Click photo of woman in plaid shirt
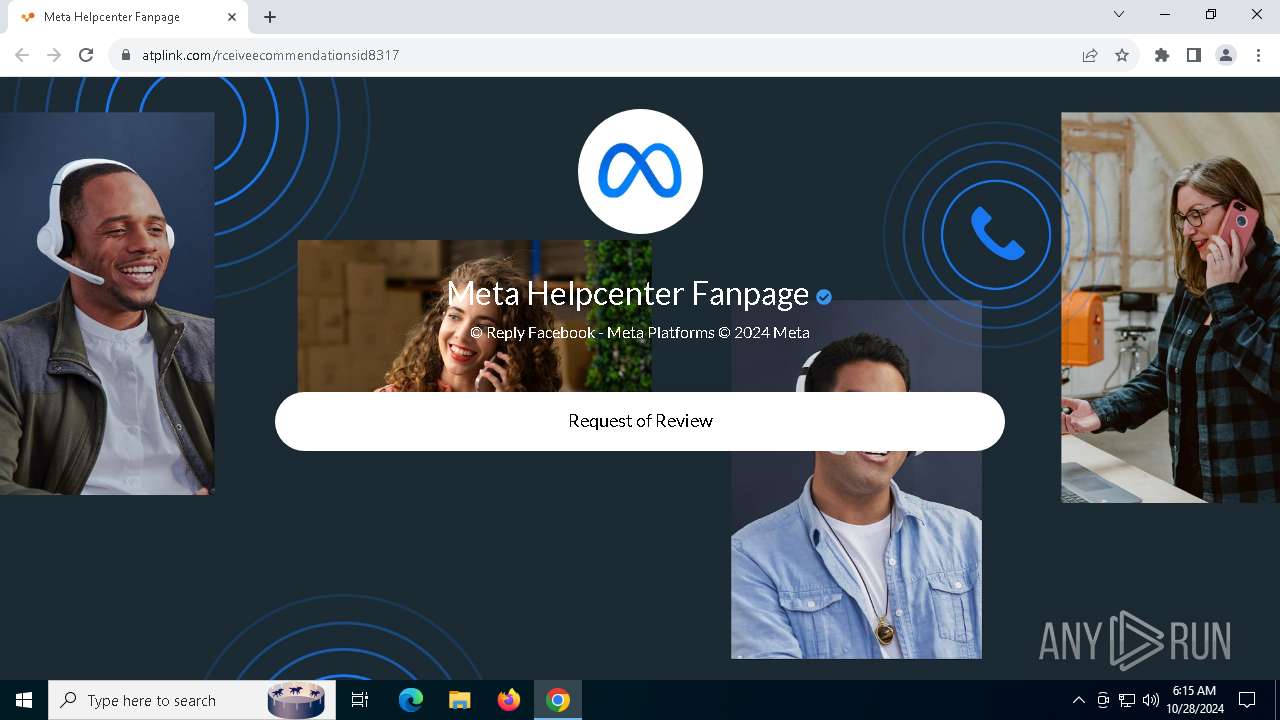 1170,307
